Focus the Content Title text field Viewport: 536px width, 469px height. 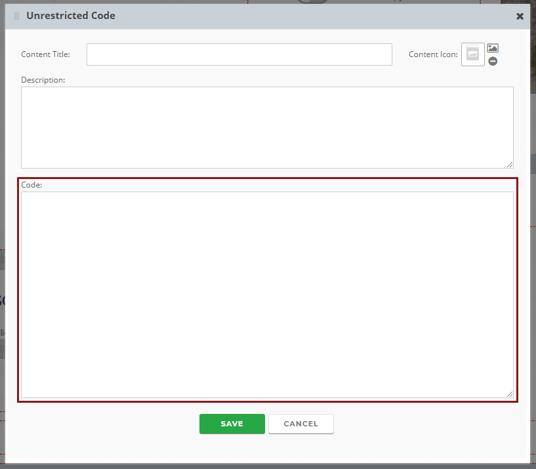pos(239,54)
